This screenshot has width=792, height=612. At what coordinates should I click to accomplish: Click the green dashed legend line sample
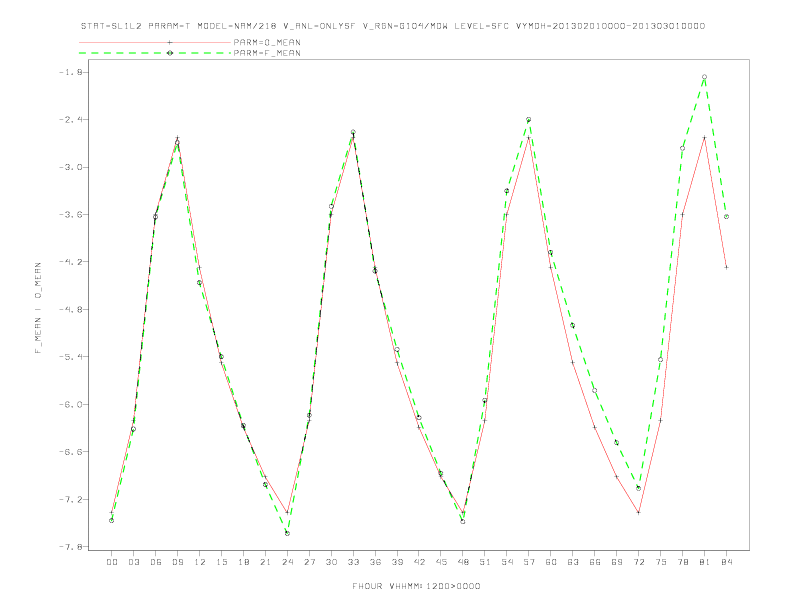point(155,53)
